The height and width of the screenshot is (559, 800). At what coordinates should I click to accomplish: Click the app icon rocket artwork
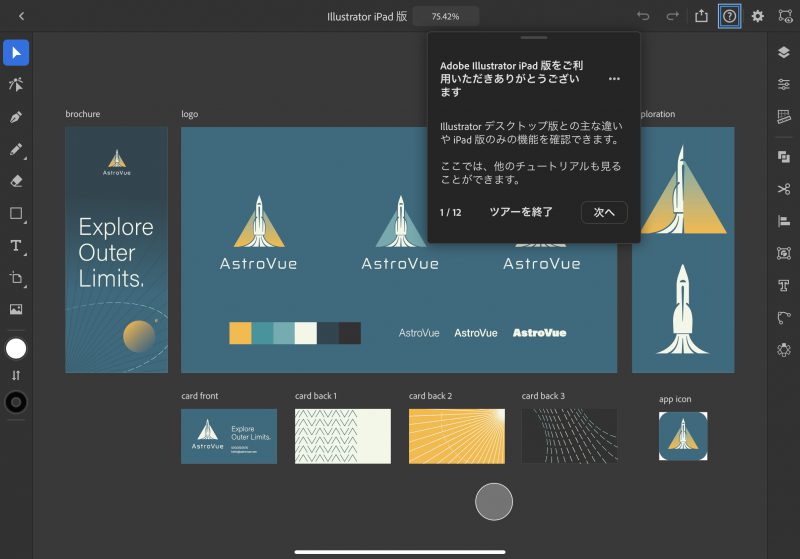click(683, 436)
